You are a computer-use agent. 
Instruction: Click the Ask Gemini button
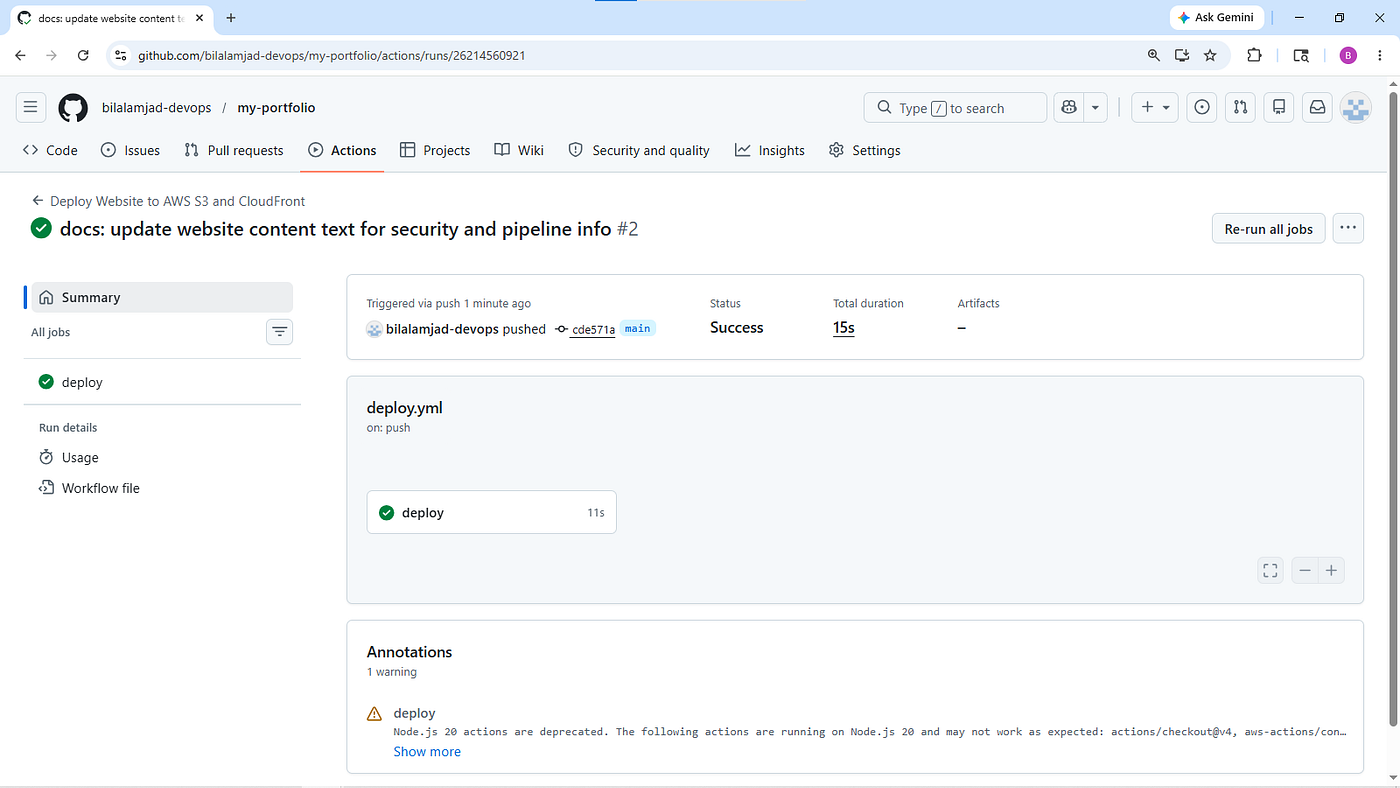tap(1216, 18)
